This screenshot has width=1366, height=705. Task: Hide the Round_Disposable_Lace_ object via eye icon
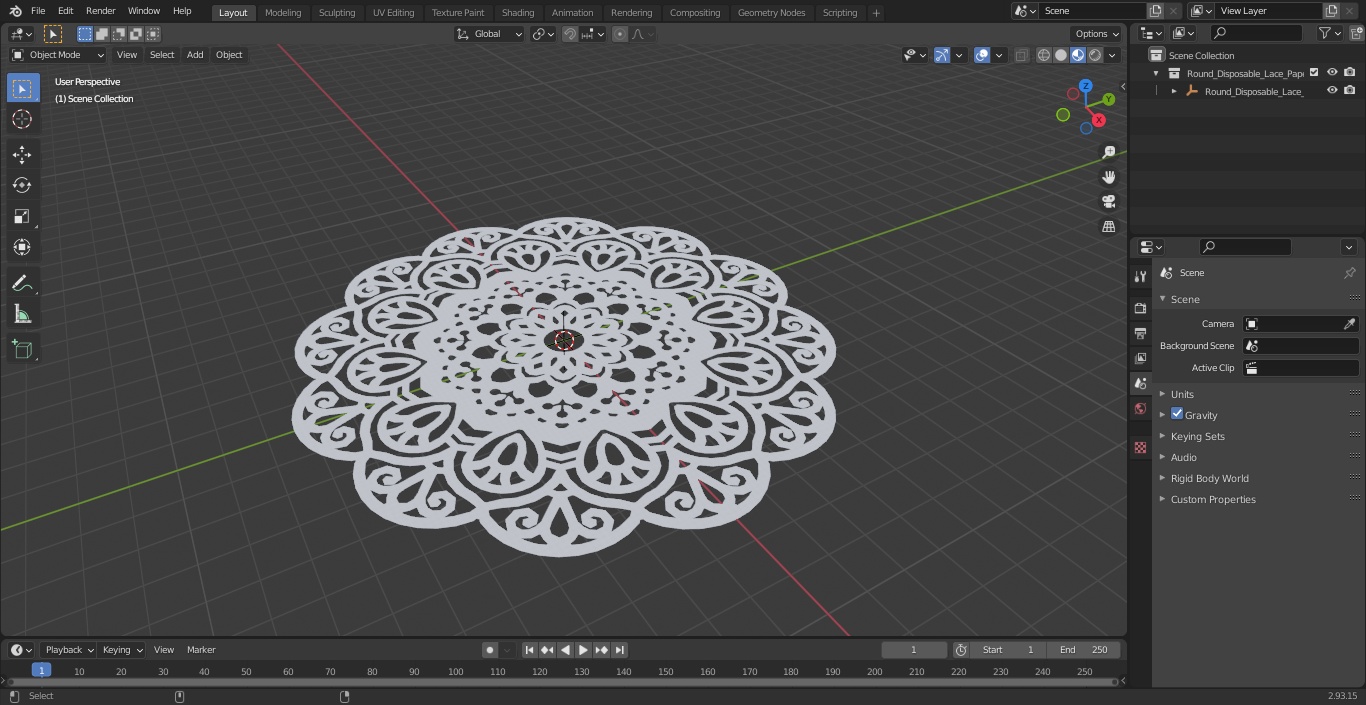click(x=1332, y=90)
